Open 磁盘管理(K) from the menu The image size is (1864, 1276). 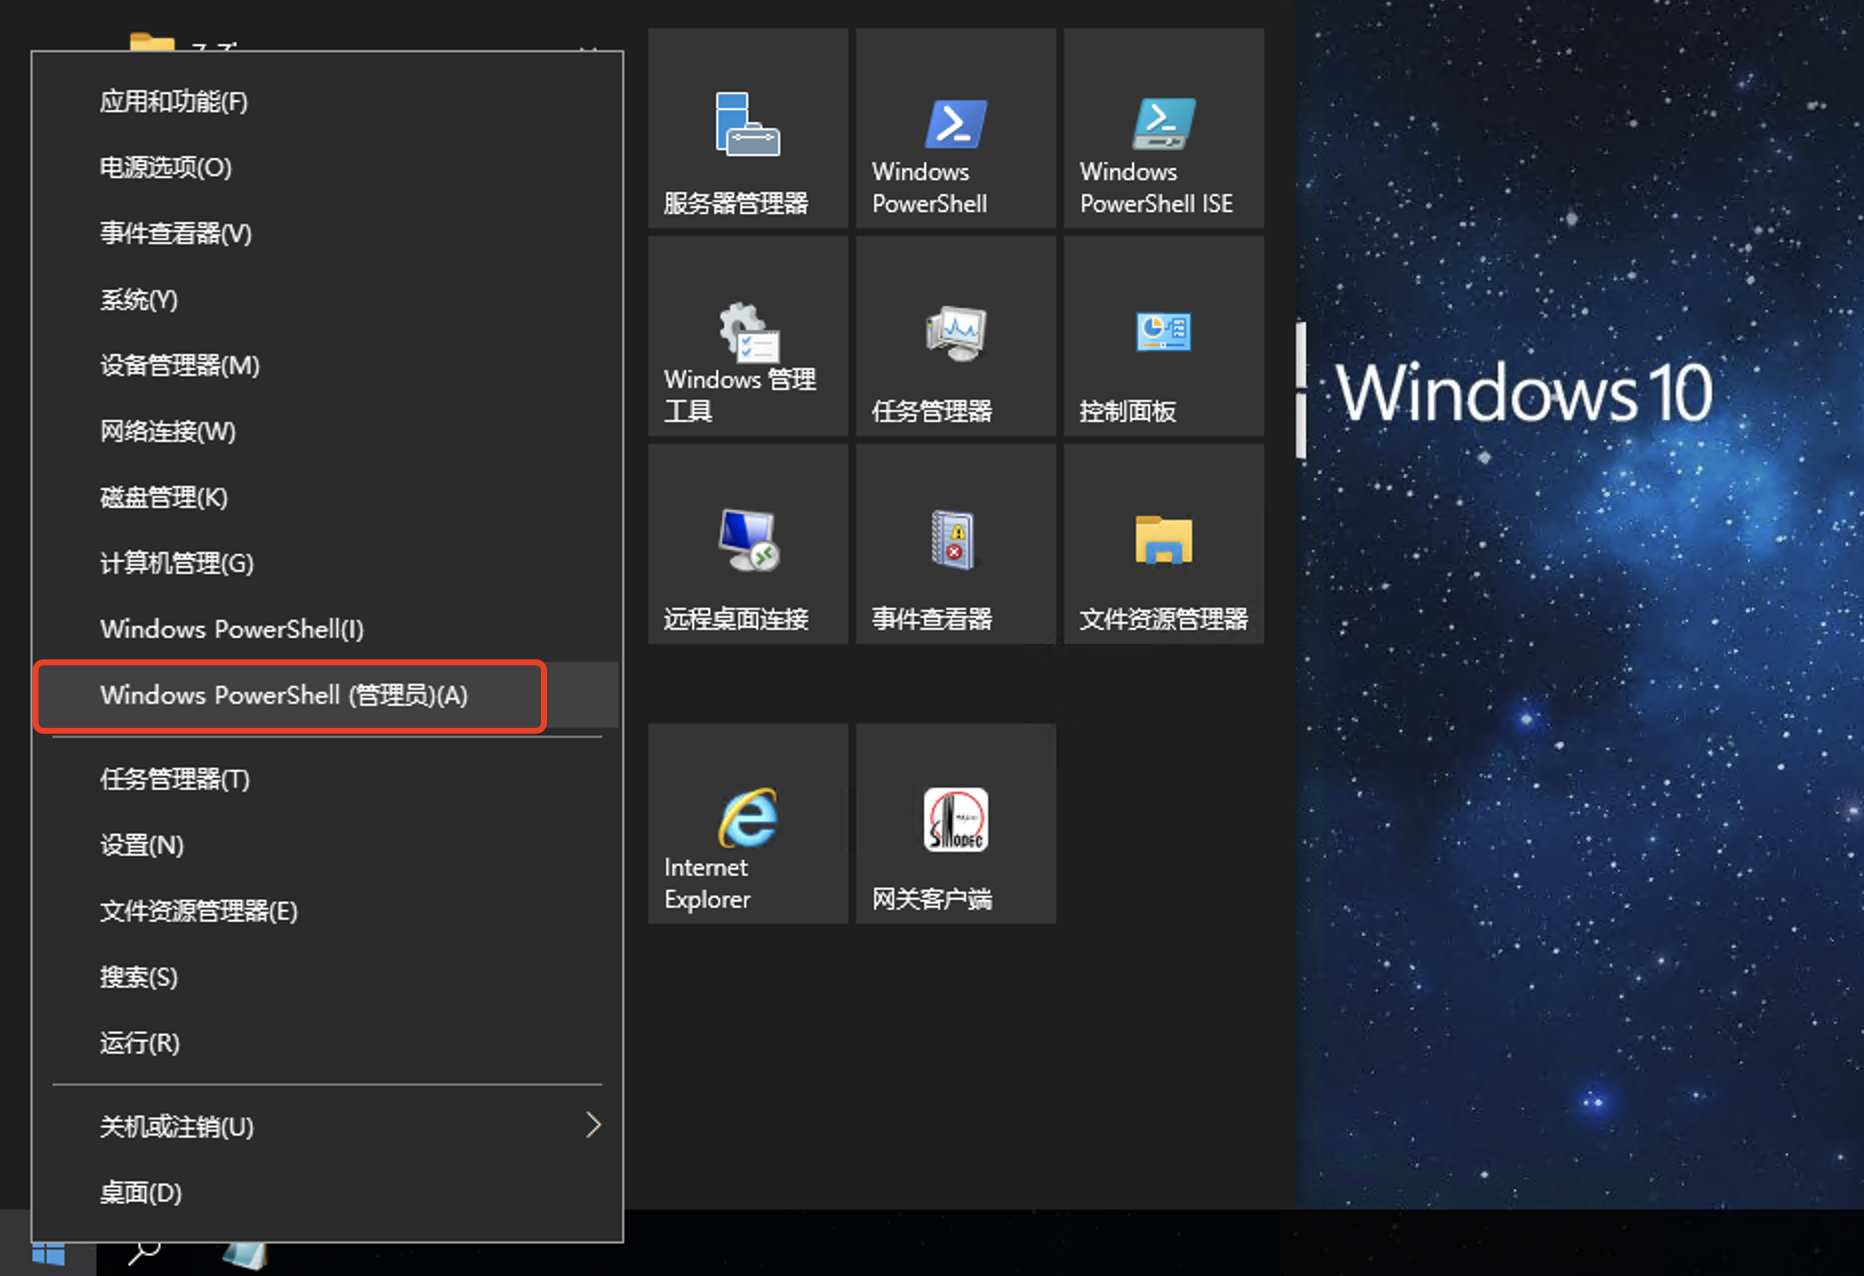coord(327,497)
